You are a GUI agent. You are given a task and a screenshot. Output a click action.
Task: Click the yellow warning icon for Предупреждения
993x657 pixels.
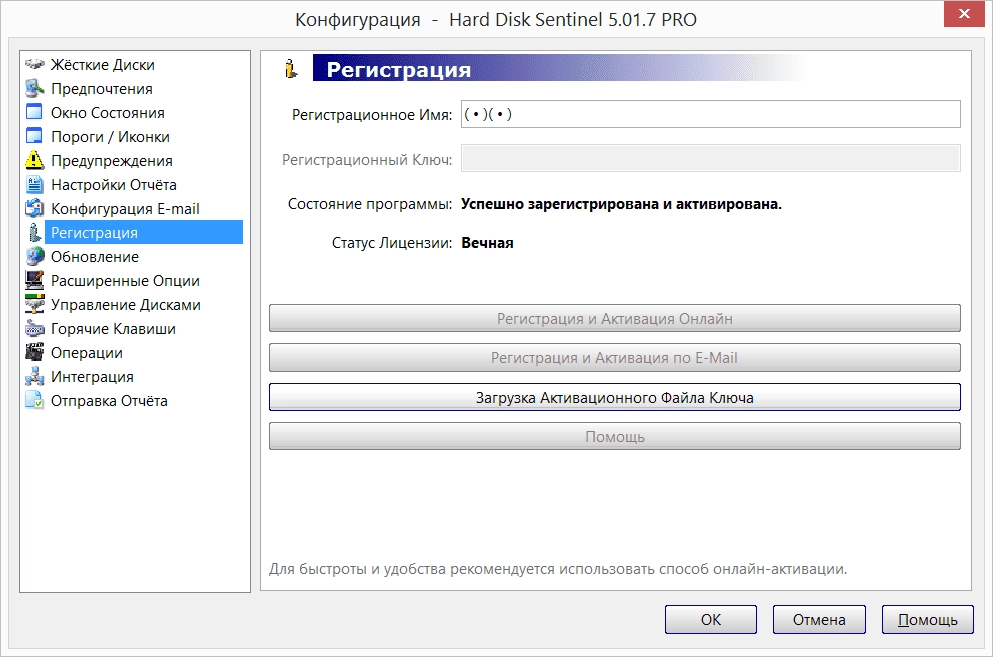34,160
